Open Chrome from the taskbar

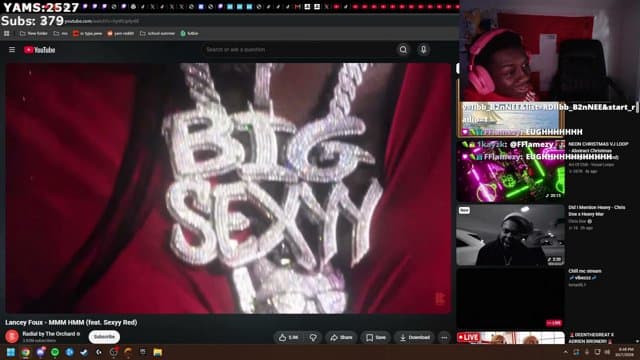point(26,352)
